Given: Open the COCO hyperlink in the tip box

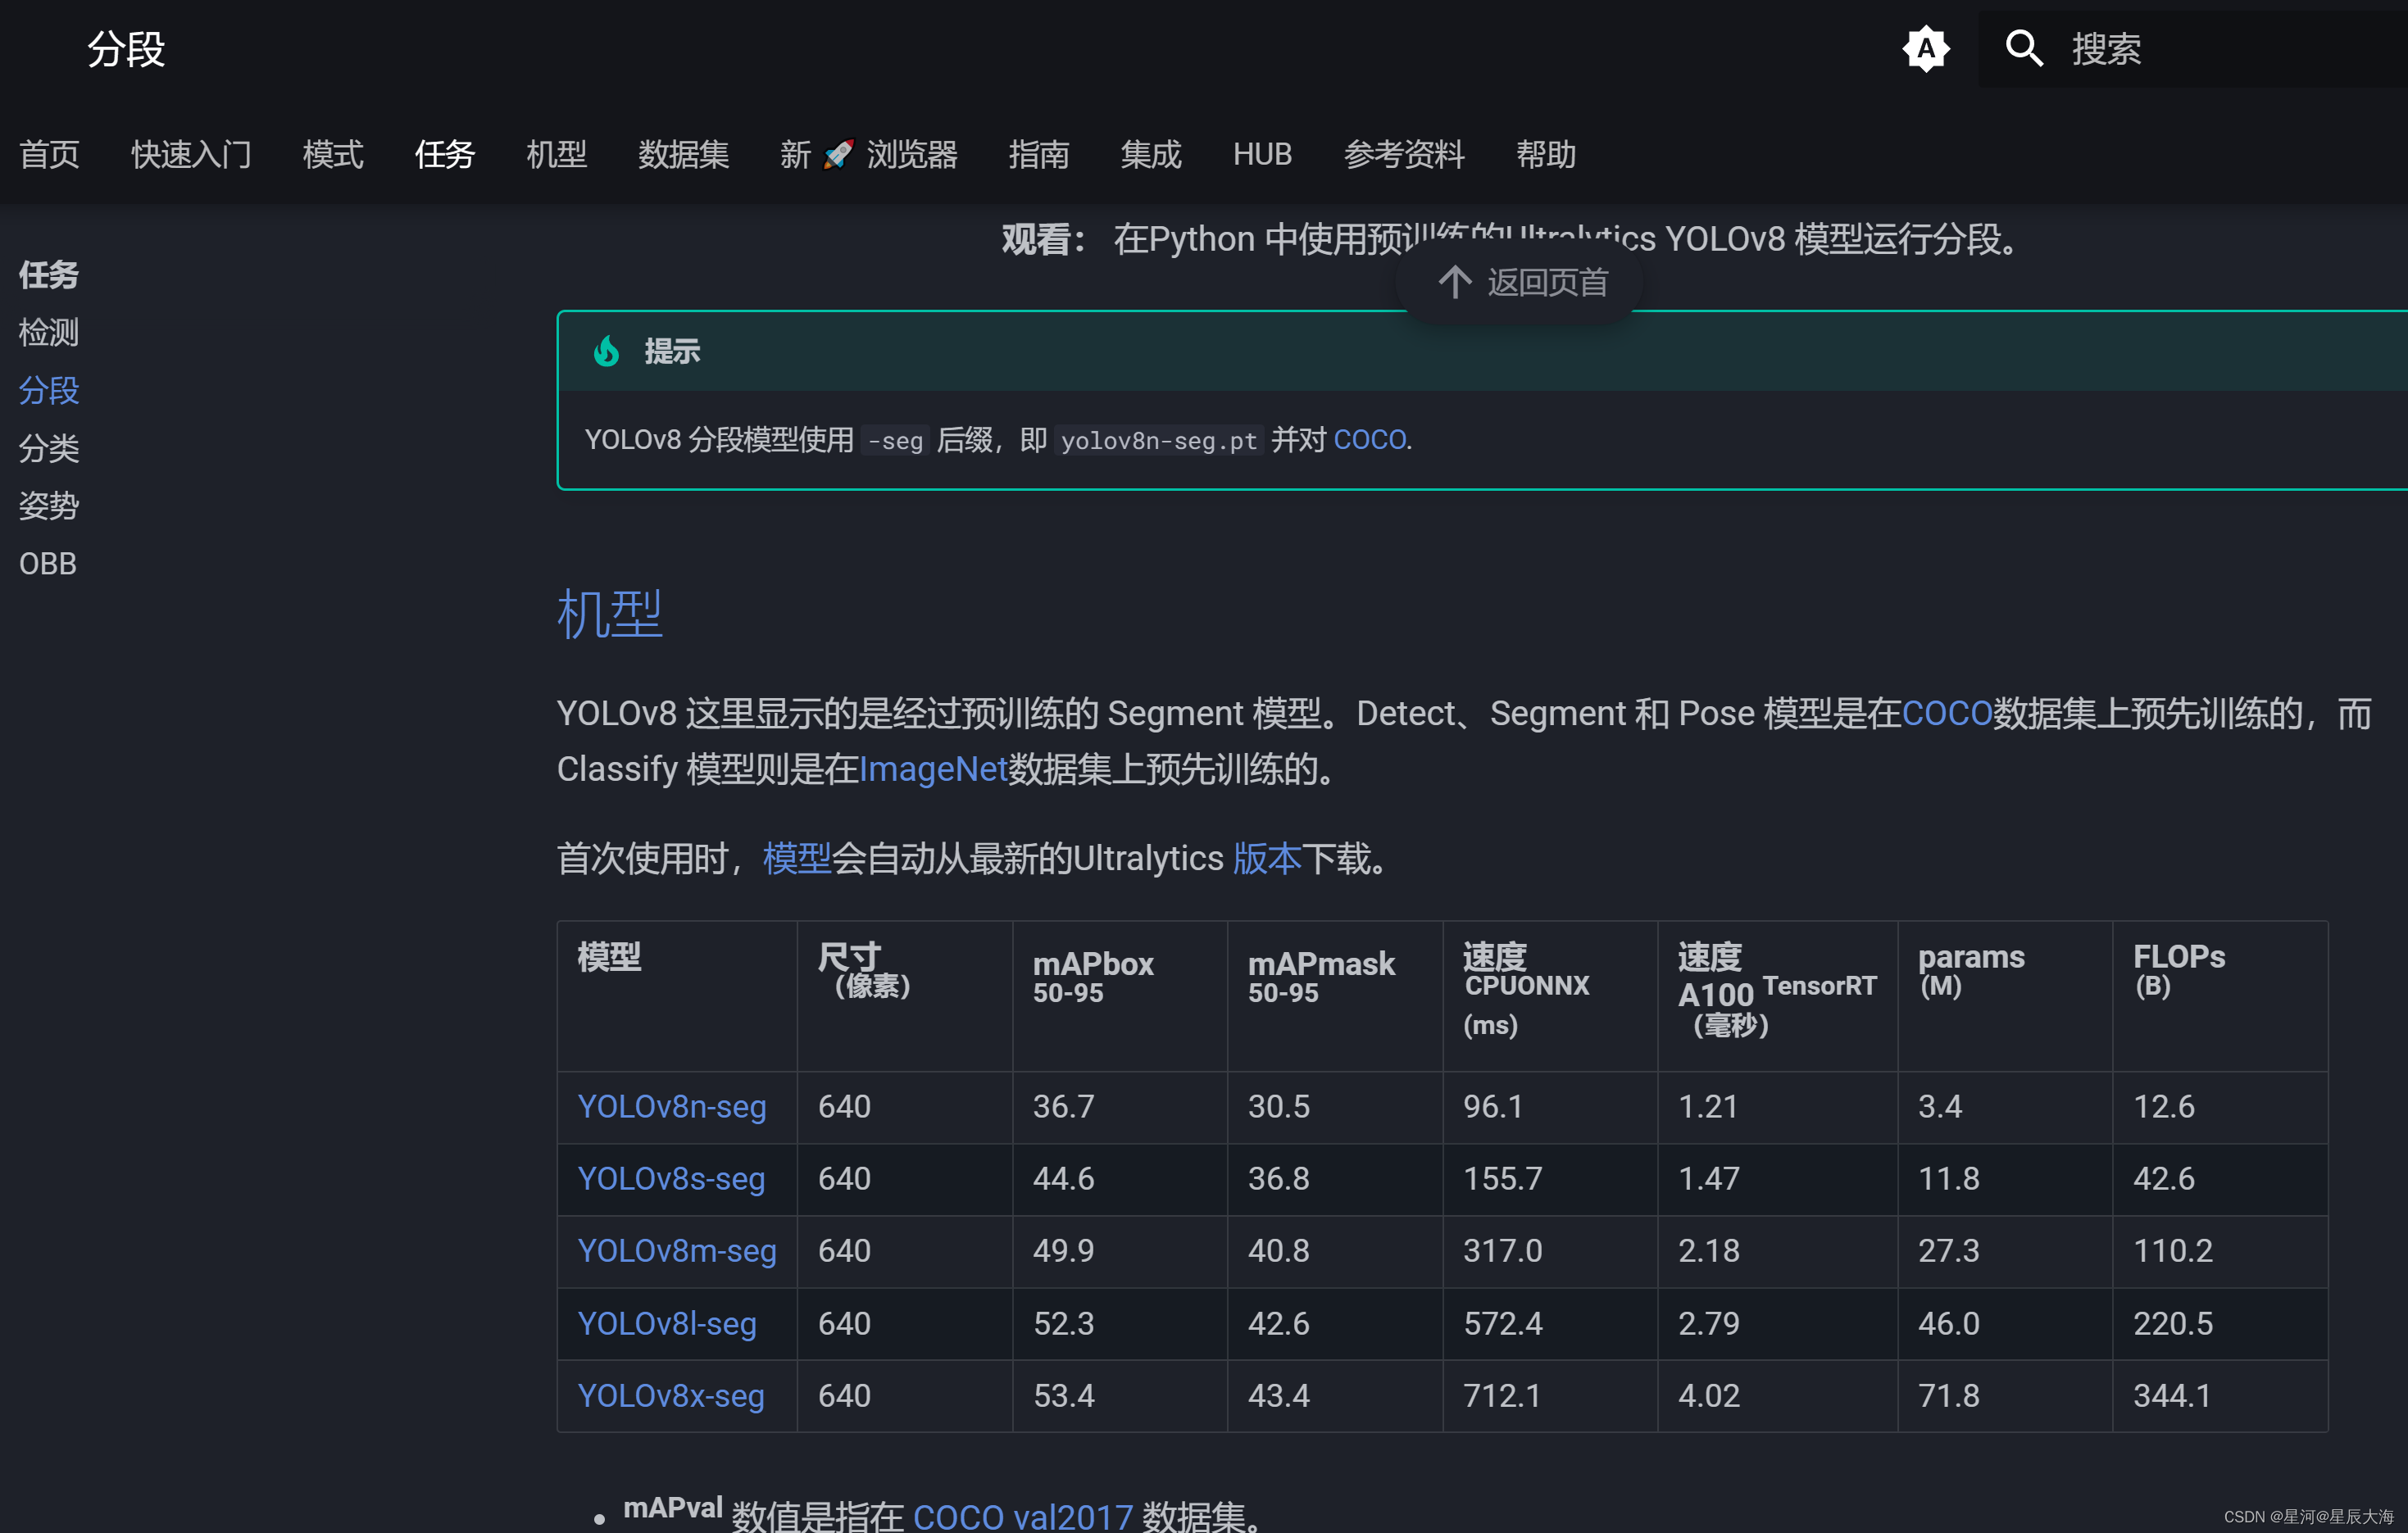Looking at the screenshot, I should [x=1369, y=439].
